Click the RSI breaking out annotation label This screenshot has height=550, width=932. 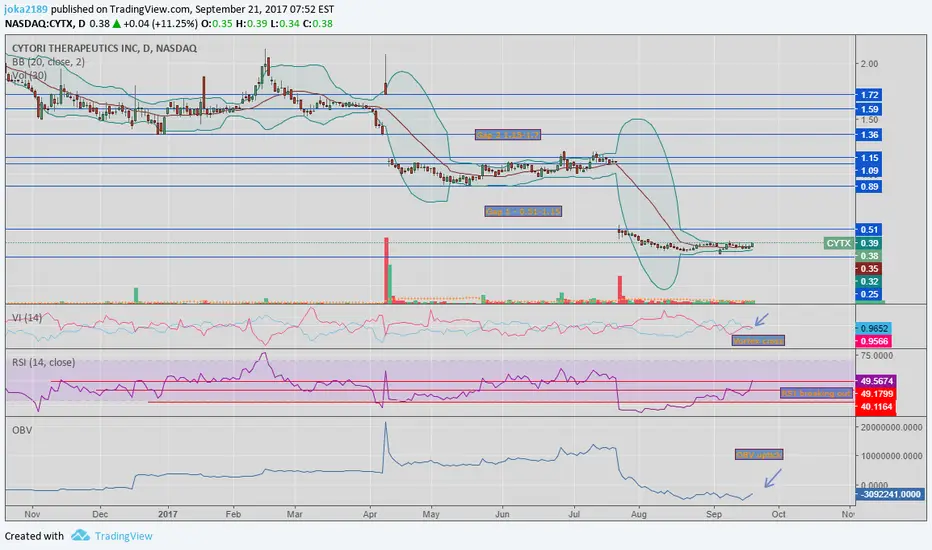click(816, 394)
